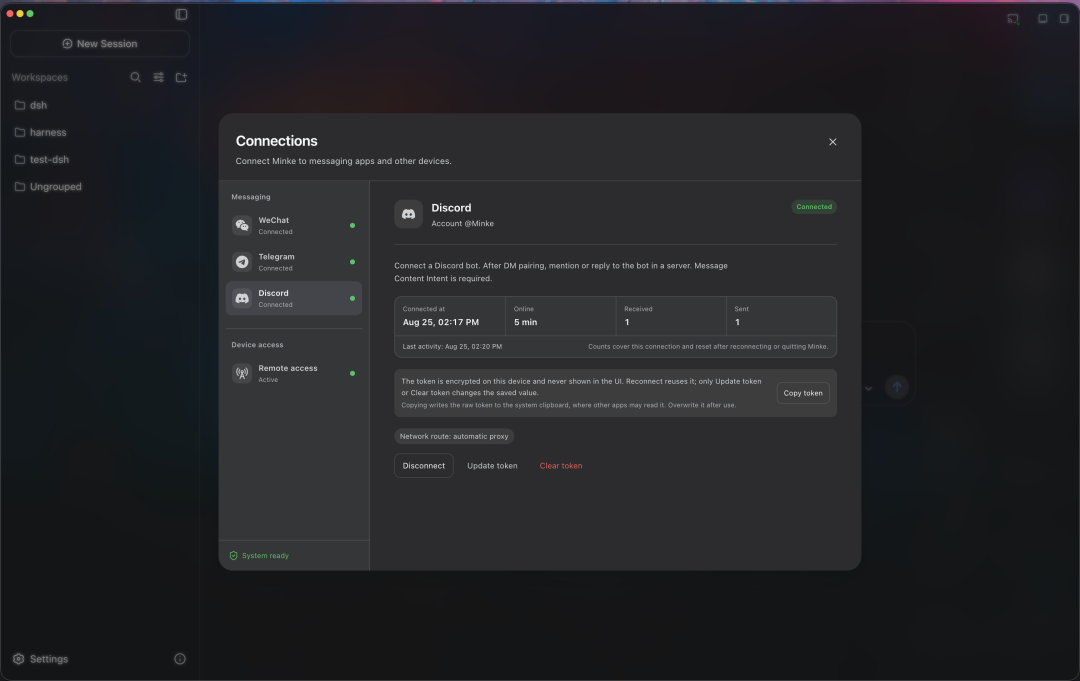Search workspaces with the magnifier icon
1080x681 pixels.
coord(136,77)
